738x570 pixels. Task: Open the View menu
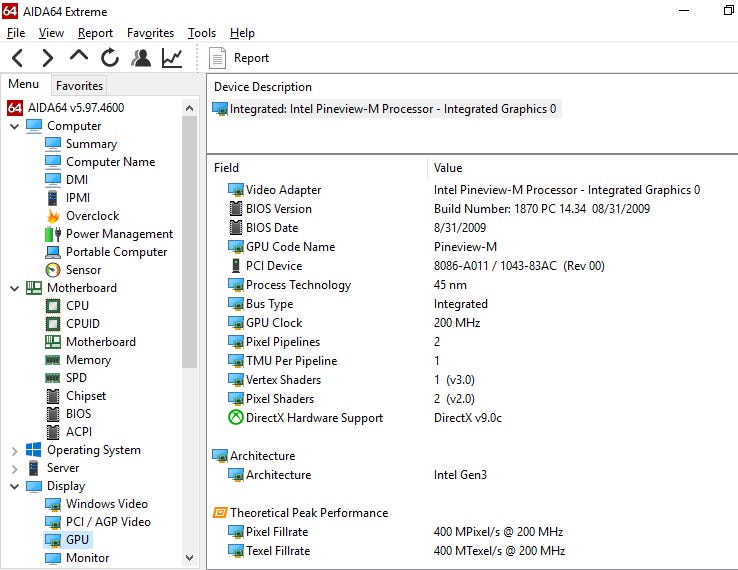51,33
